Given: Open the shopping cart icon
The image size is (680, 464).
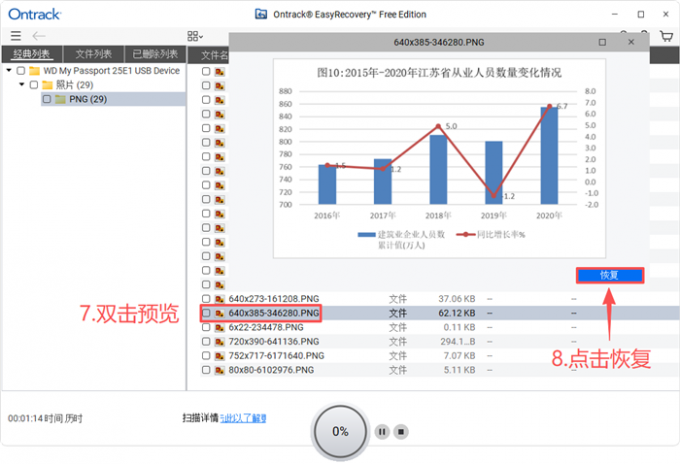Looking at the screenshot, I should click(x=666, y=36).
